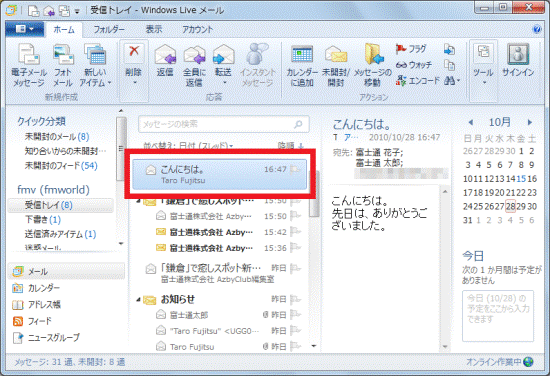
Task: Click the quick access reply icon
Action: click(49, 11)
